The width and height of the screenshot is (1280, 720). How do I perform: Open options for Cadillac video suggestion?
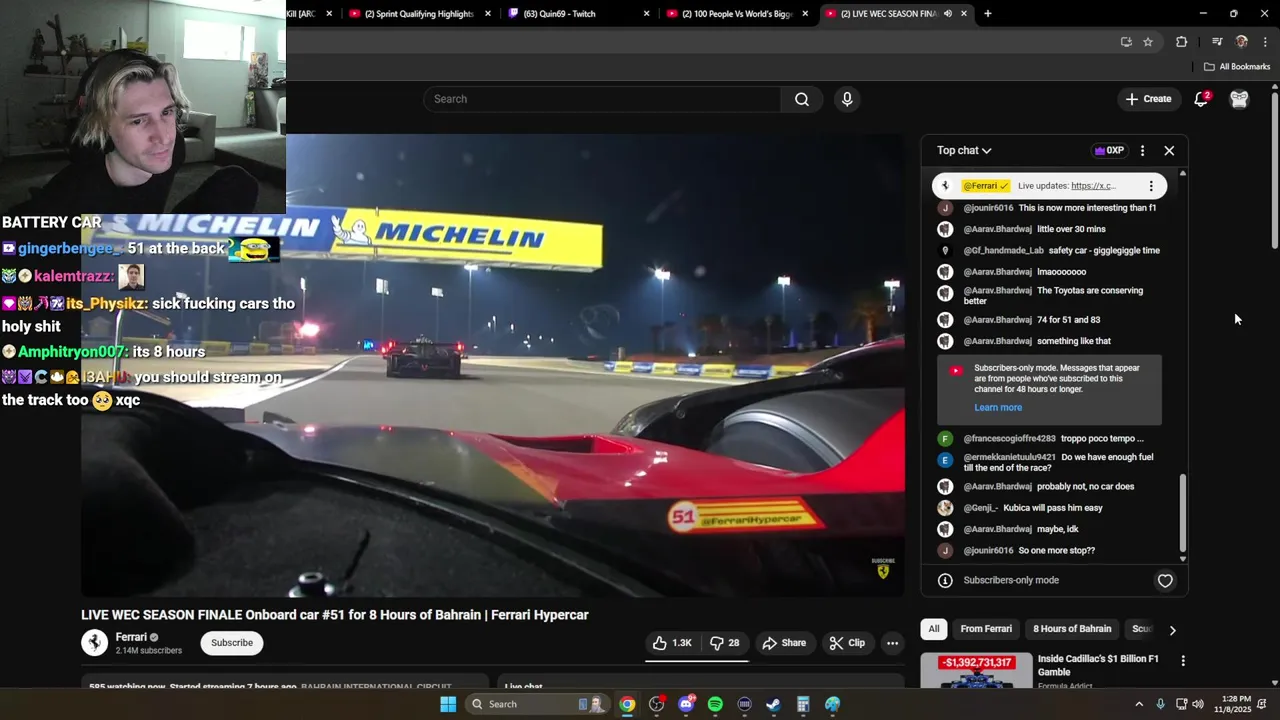1183,661
